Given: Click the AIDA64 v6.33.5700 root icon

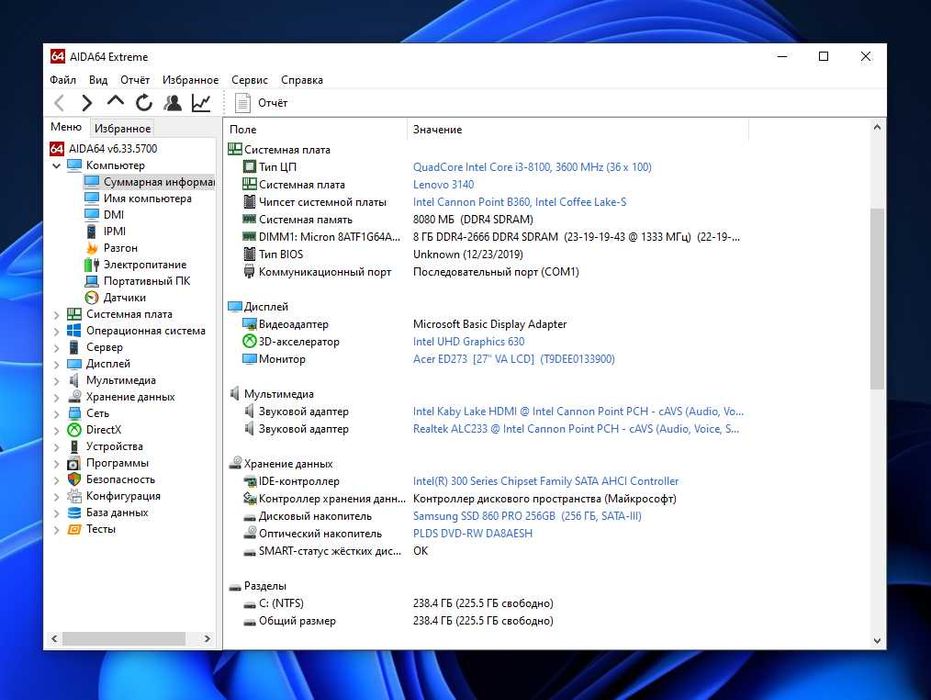Looking at the screenshot, I should [57, 148].
